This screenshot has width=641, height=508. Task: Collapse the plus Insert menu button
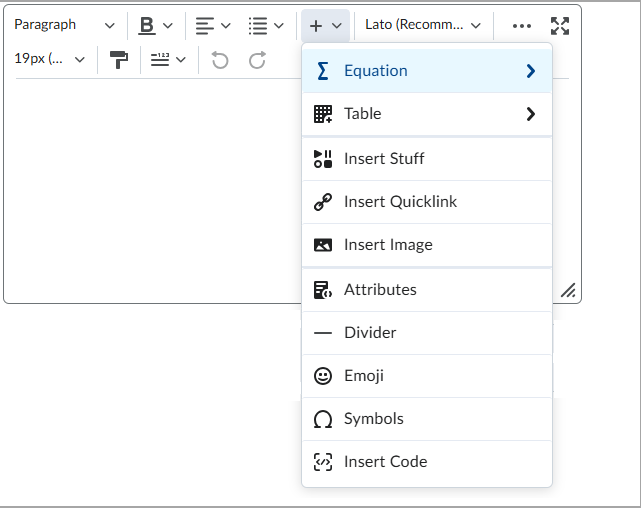(x=326, y=25)
